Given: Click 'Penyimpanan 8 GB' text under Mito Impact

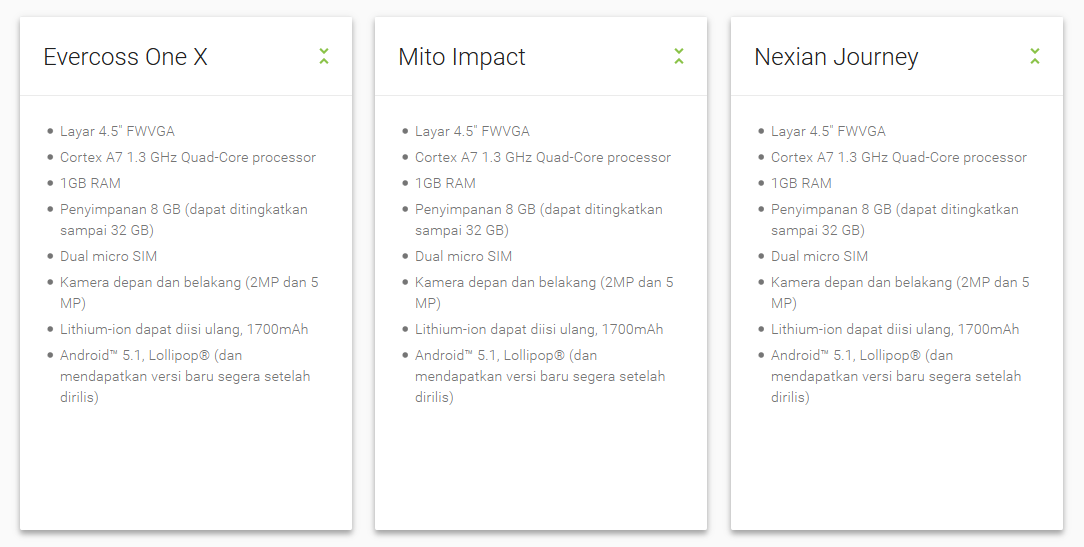Looking at the screenshot, I should click(x=538, y=209).
